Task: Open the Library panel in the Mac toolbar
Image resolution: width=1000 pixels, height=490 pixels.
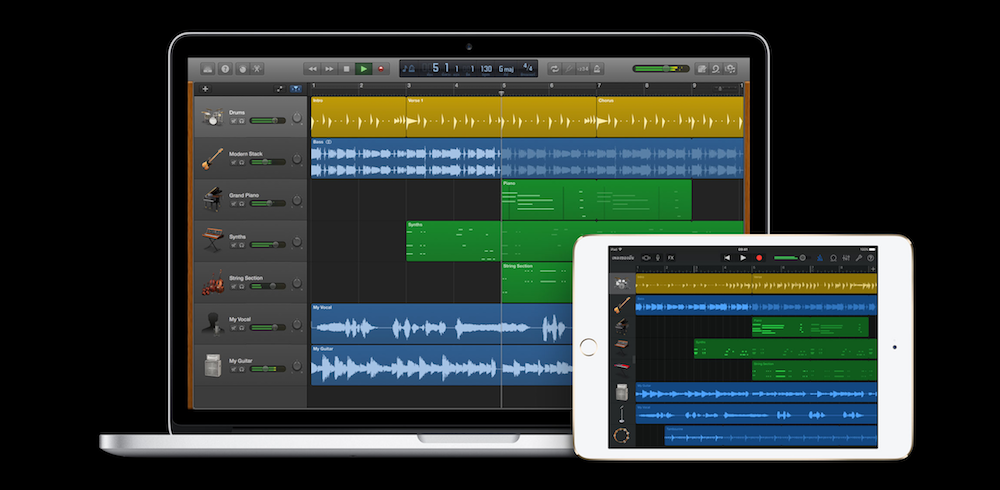Action: point(208,69)
